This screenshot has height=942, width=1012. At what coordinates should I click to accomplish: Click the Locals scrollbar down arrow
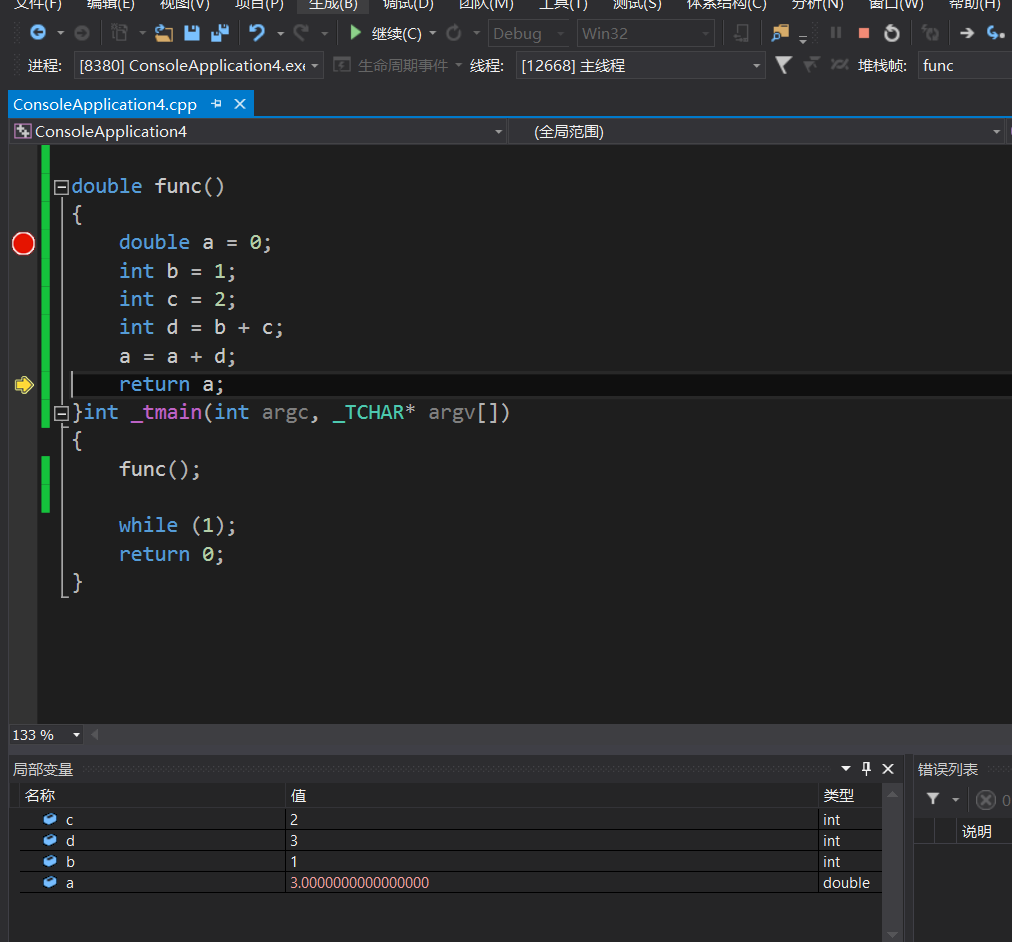click(893, 934)
